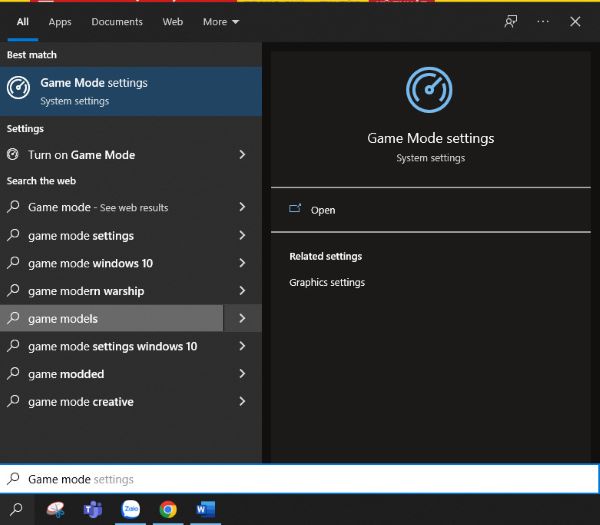Expand arrow for game models
Screen dimensions: 600x525
click(243, 318)
